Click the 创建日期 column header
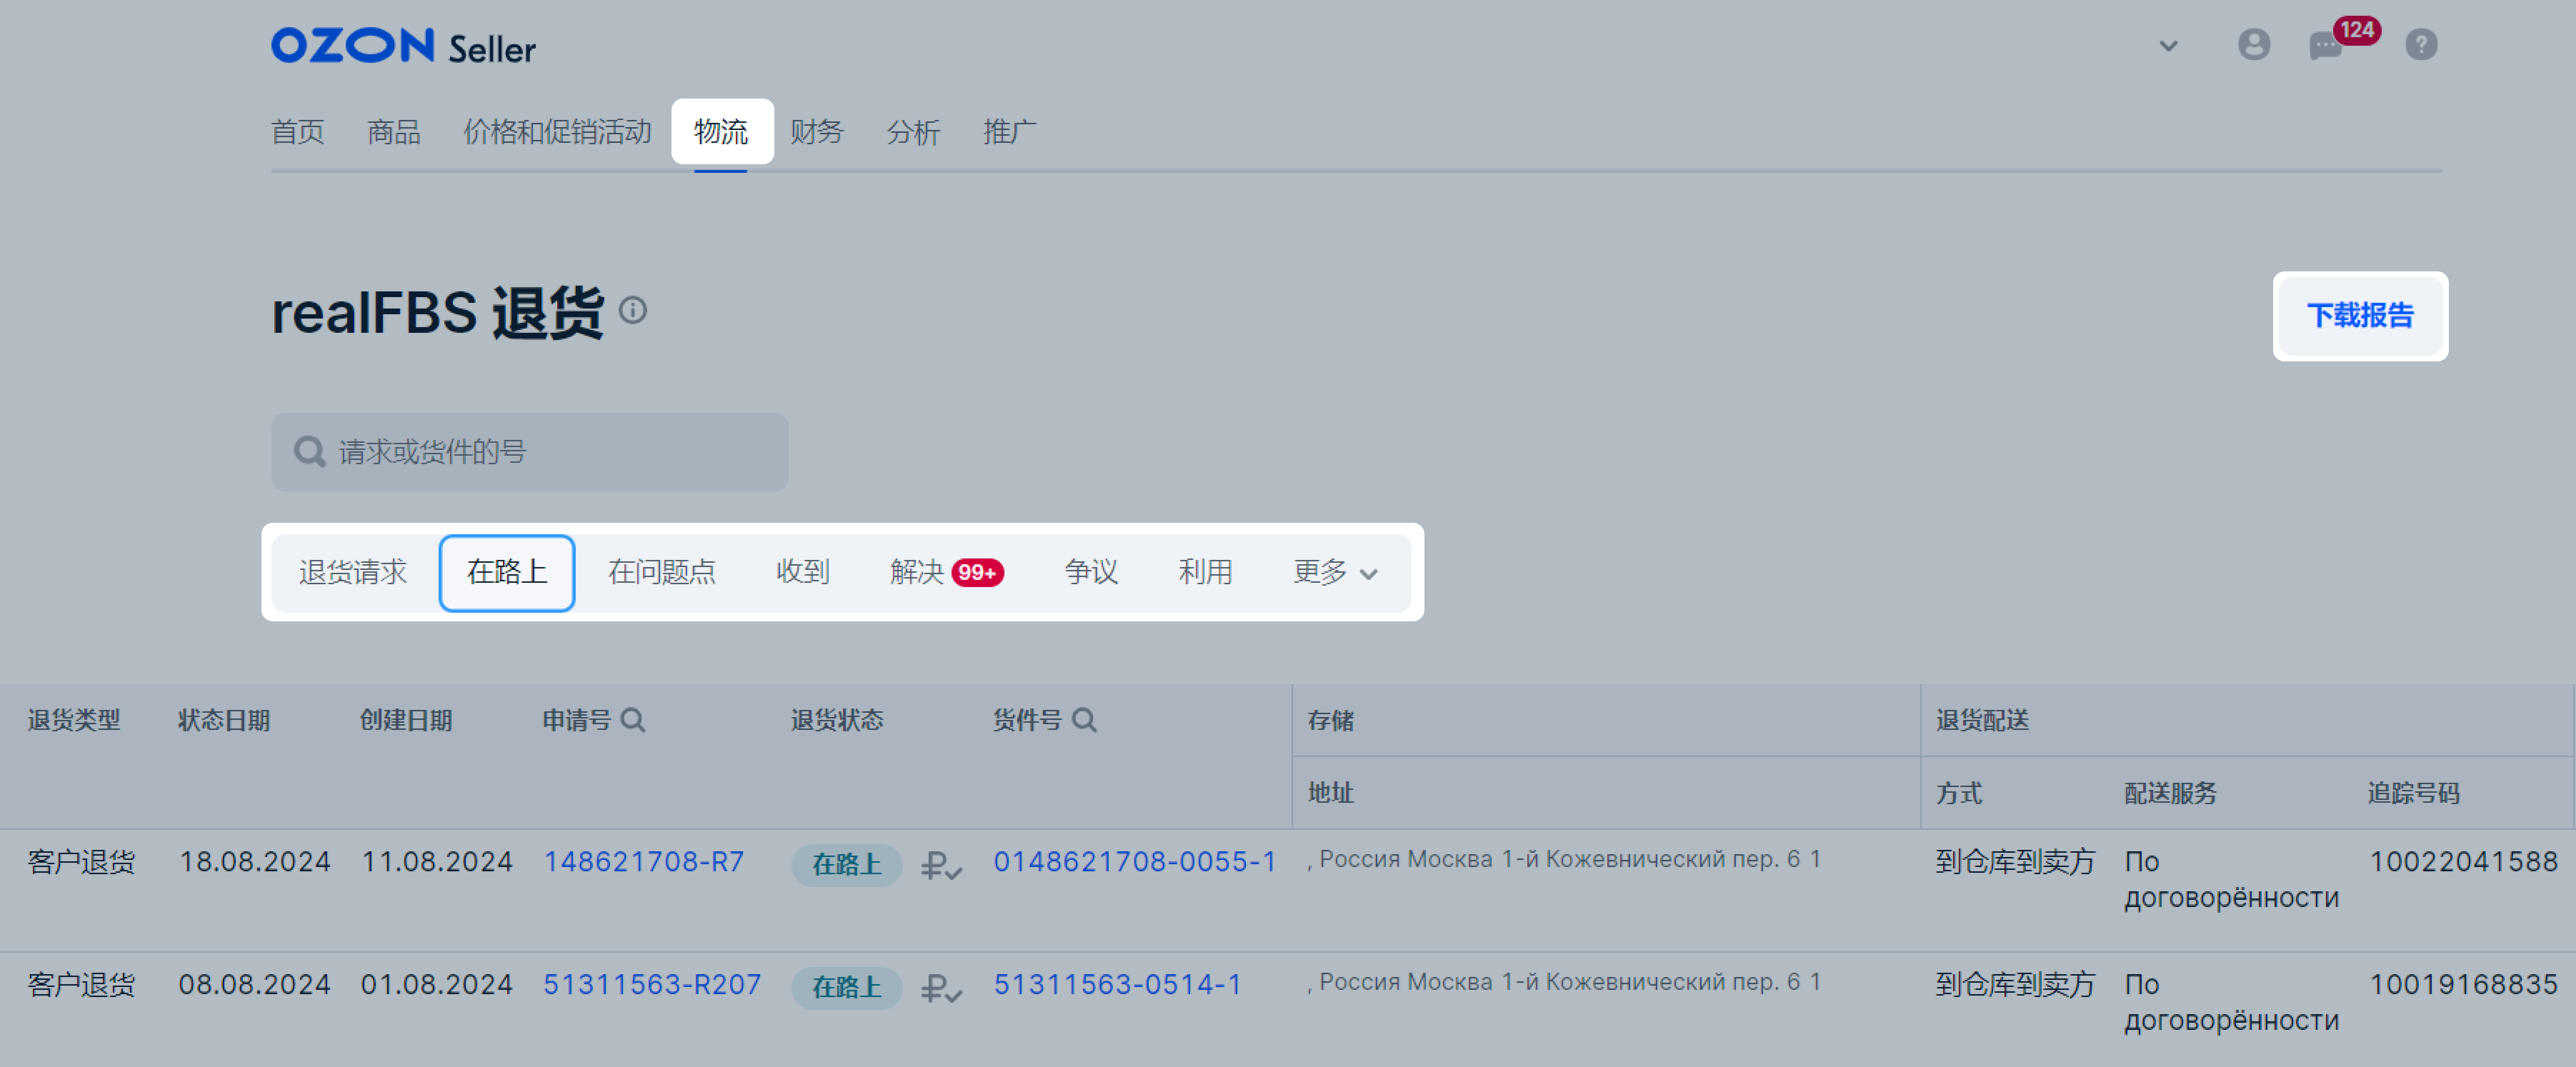The width and height of the screenshot is (2576, 1067). point(406,720)
